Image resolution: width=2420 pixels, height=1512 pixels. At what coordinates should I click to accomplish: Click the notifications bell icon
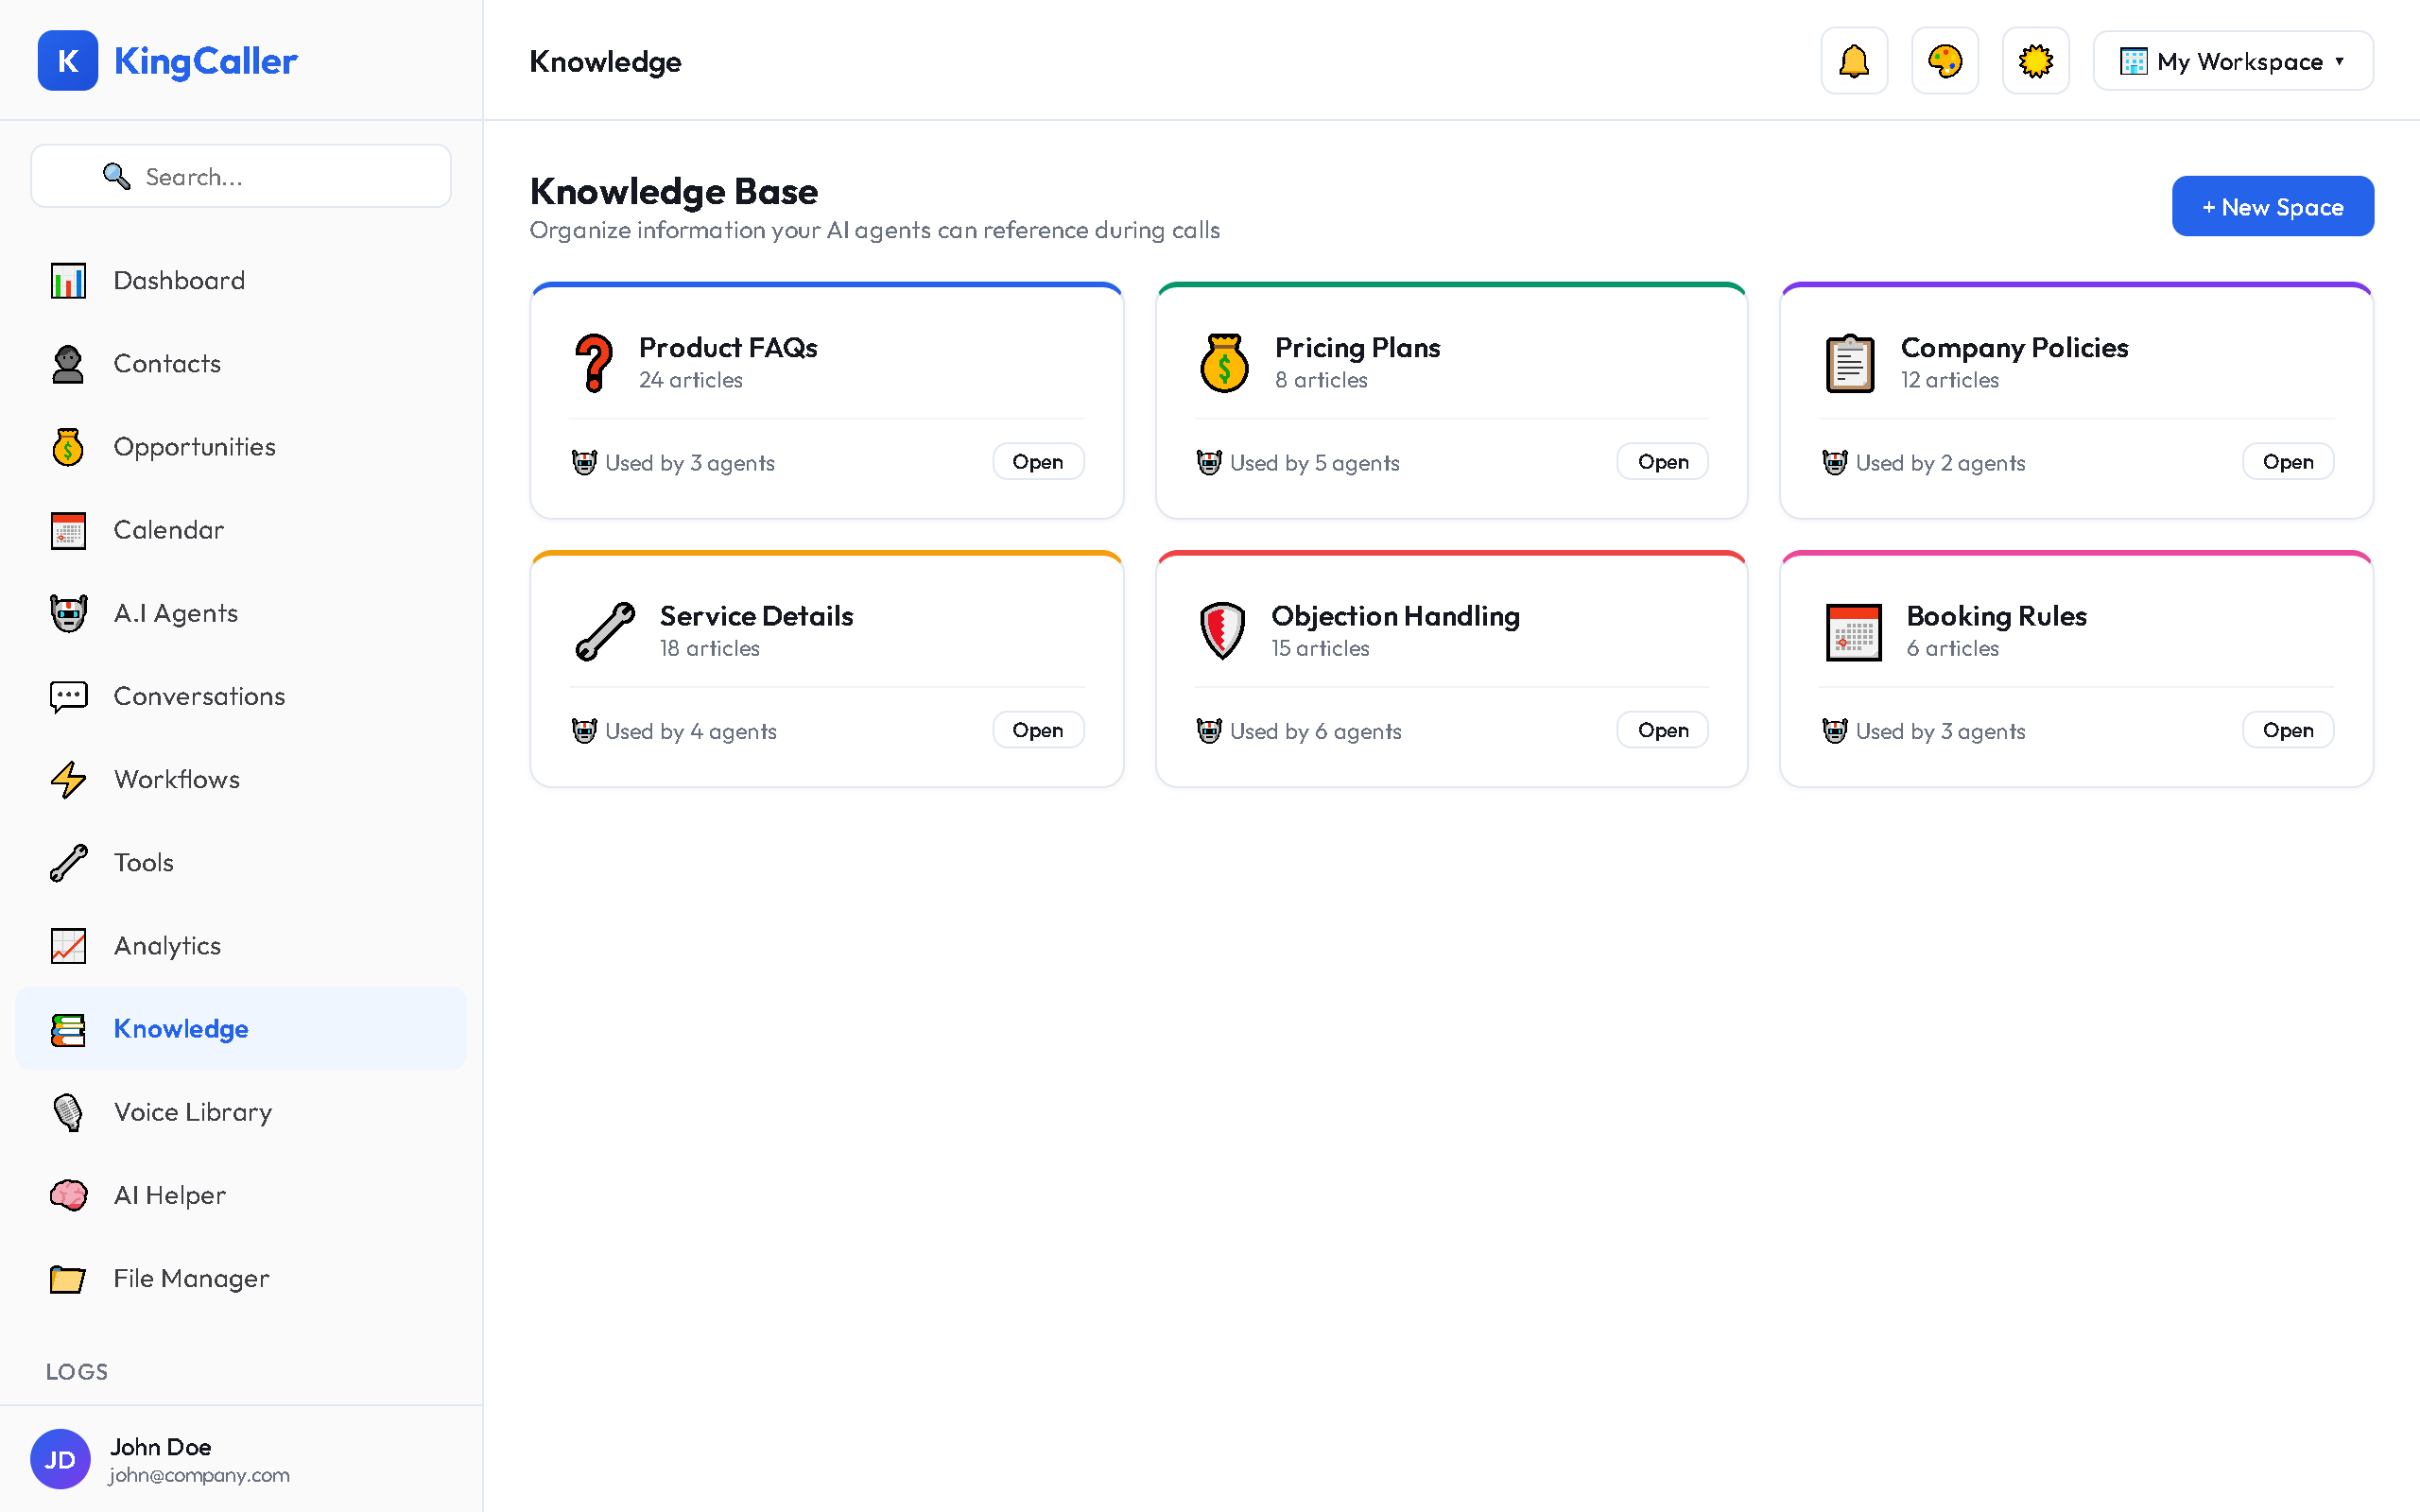coord(1853,61)
